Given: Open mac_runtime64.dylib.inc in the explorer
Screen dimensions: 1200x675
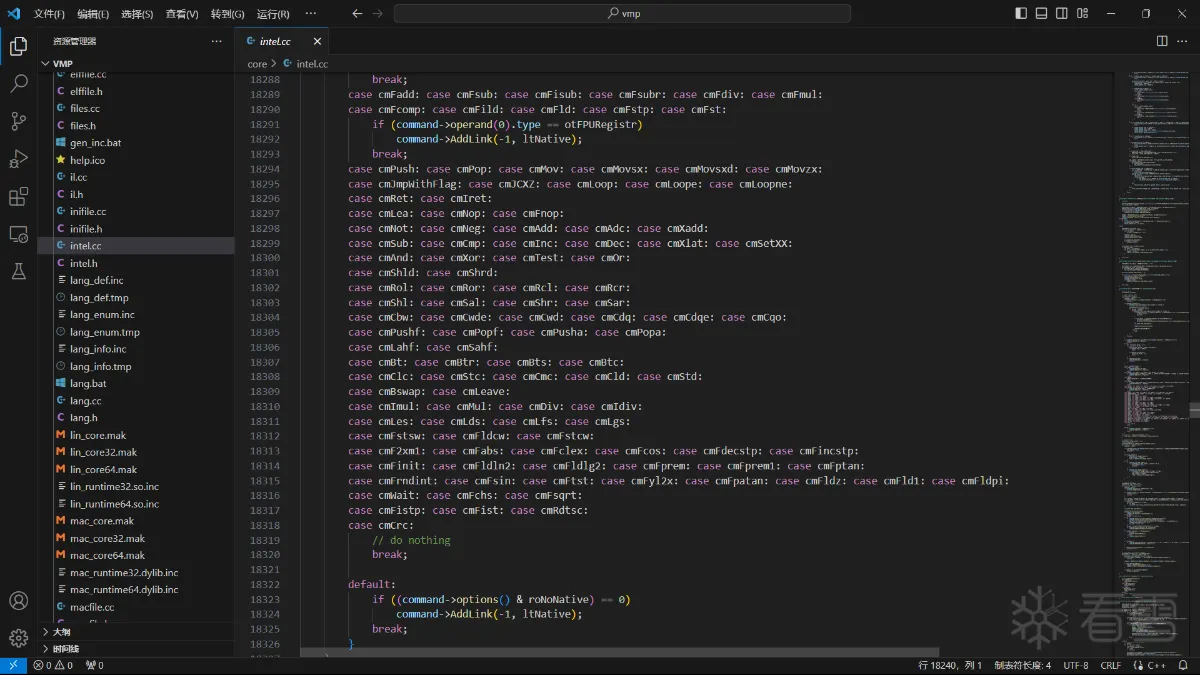Looking at the screenshot, I should click(x=136, y=590).
